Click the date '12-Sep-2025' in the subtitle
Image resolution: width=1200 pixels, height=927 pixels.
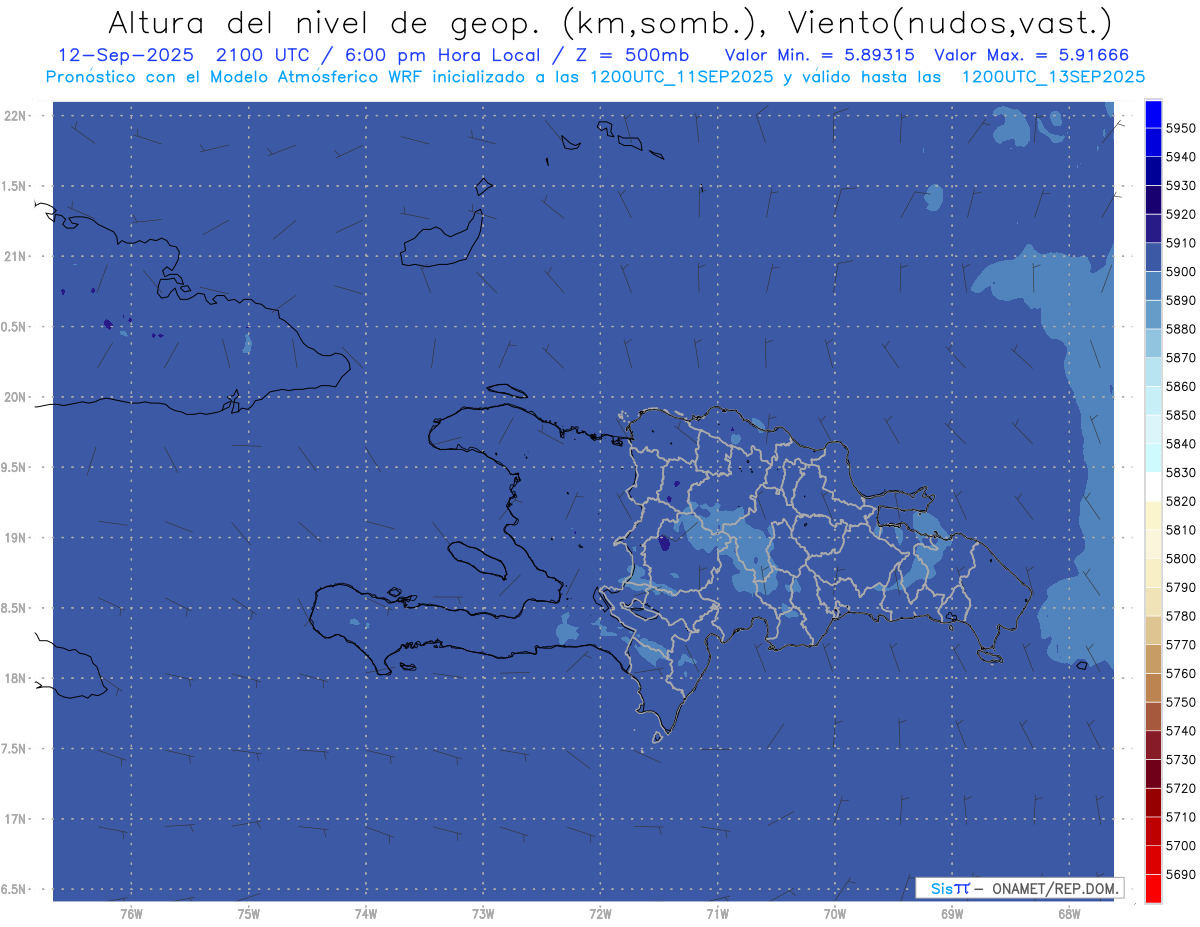[125, 55]
